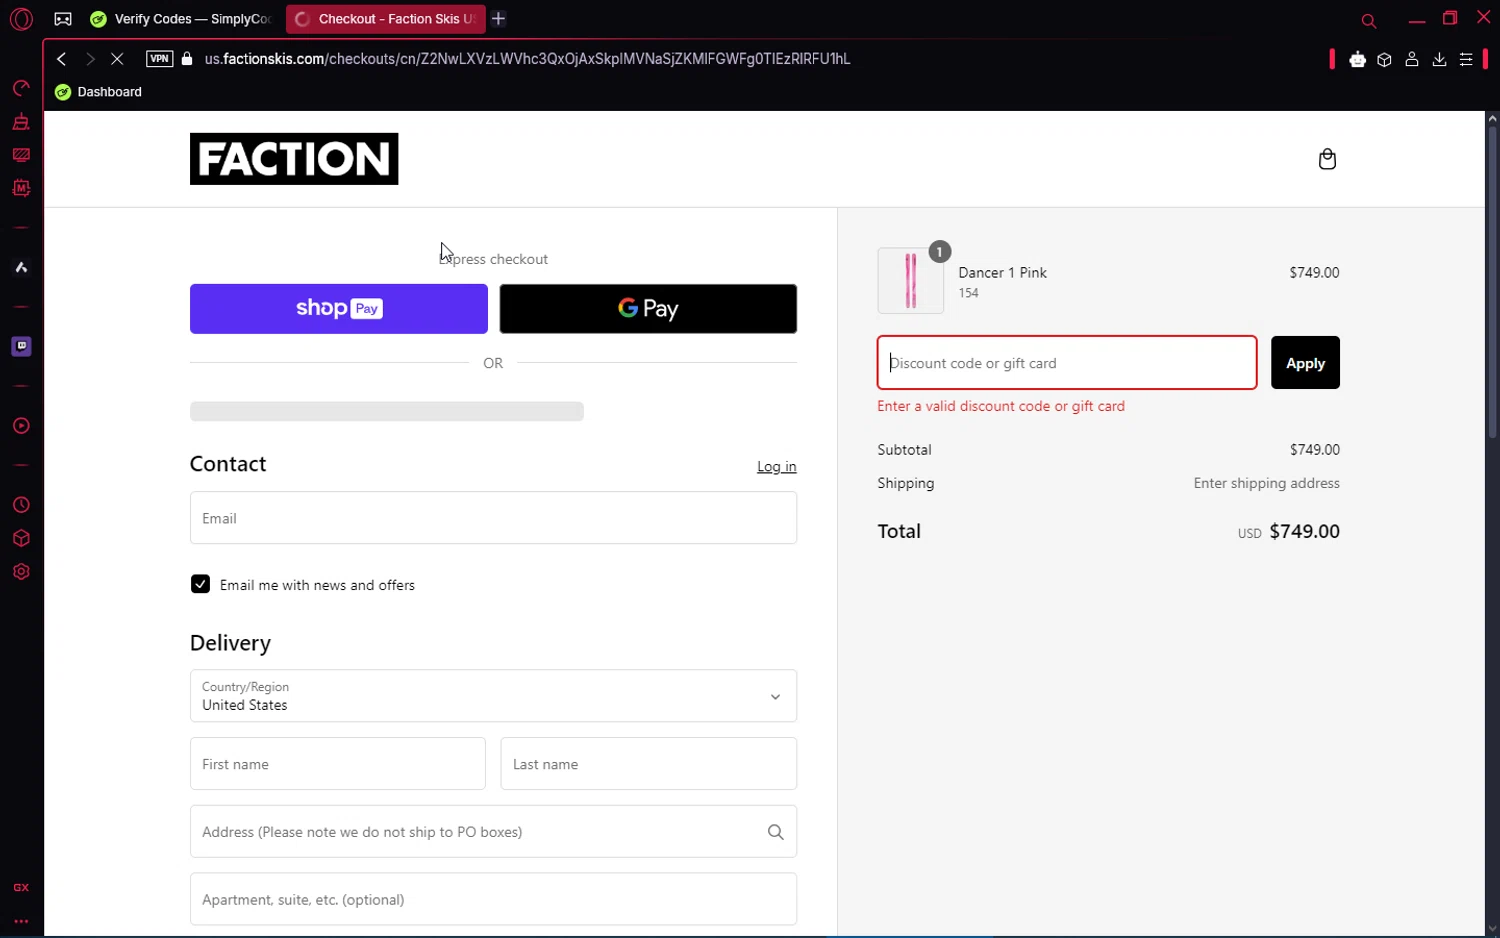Open the extensions cube in toolbar
Viewport: 1500px width, 938px height.
point(1384,60)
